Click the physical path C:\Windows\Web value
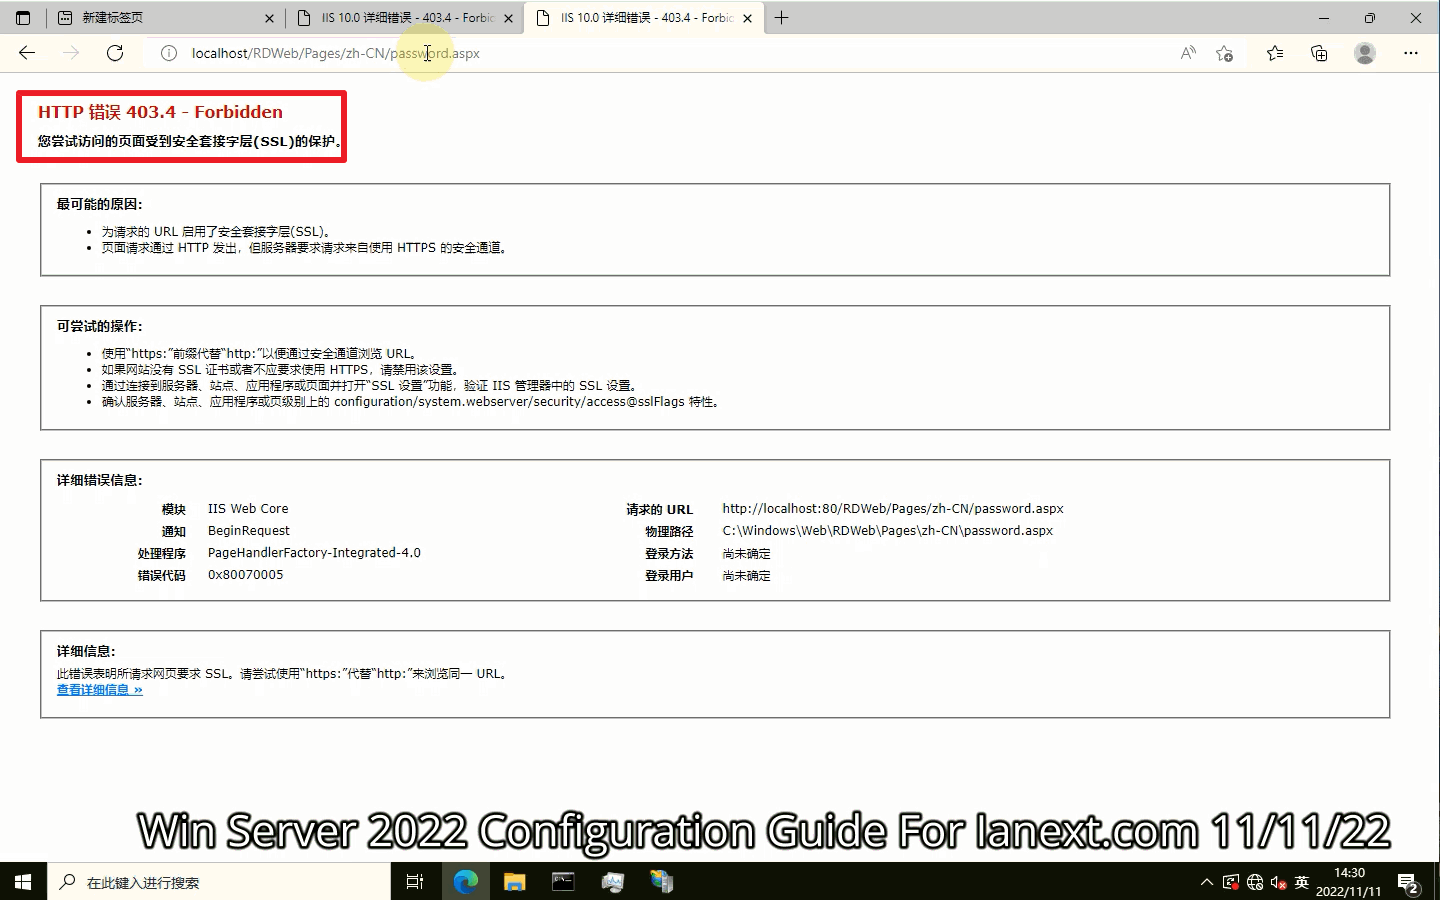 pyautogui.click(x=888, y=531)
